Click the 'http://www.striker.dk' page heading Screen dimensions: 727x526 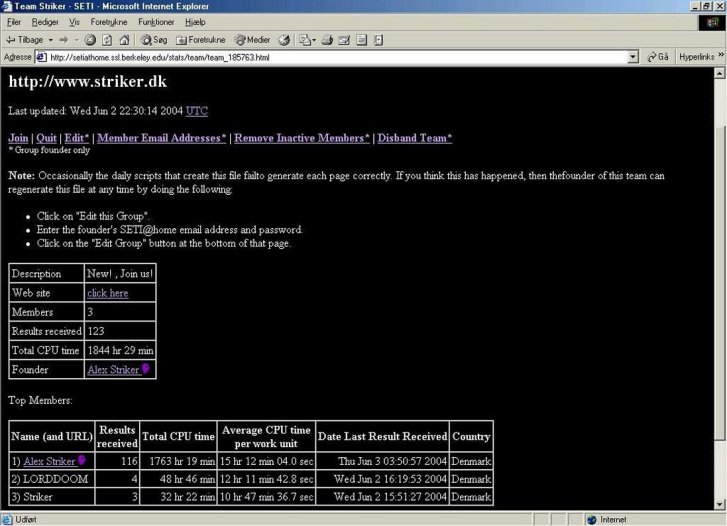tap(88, 82)
